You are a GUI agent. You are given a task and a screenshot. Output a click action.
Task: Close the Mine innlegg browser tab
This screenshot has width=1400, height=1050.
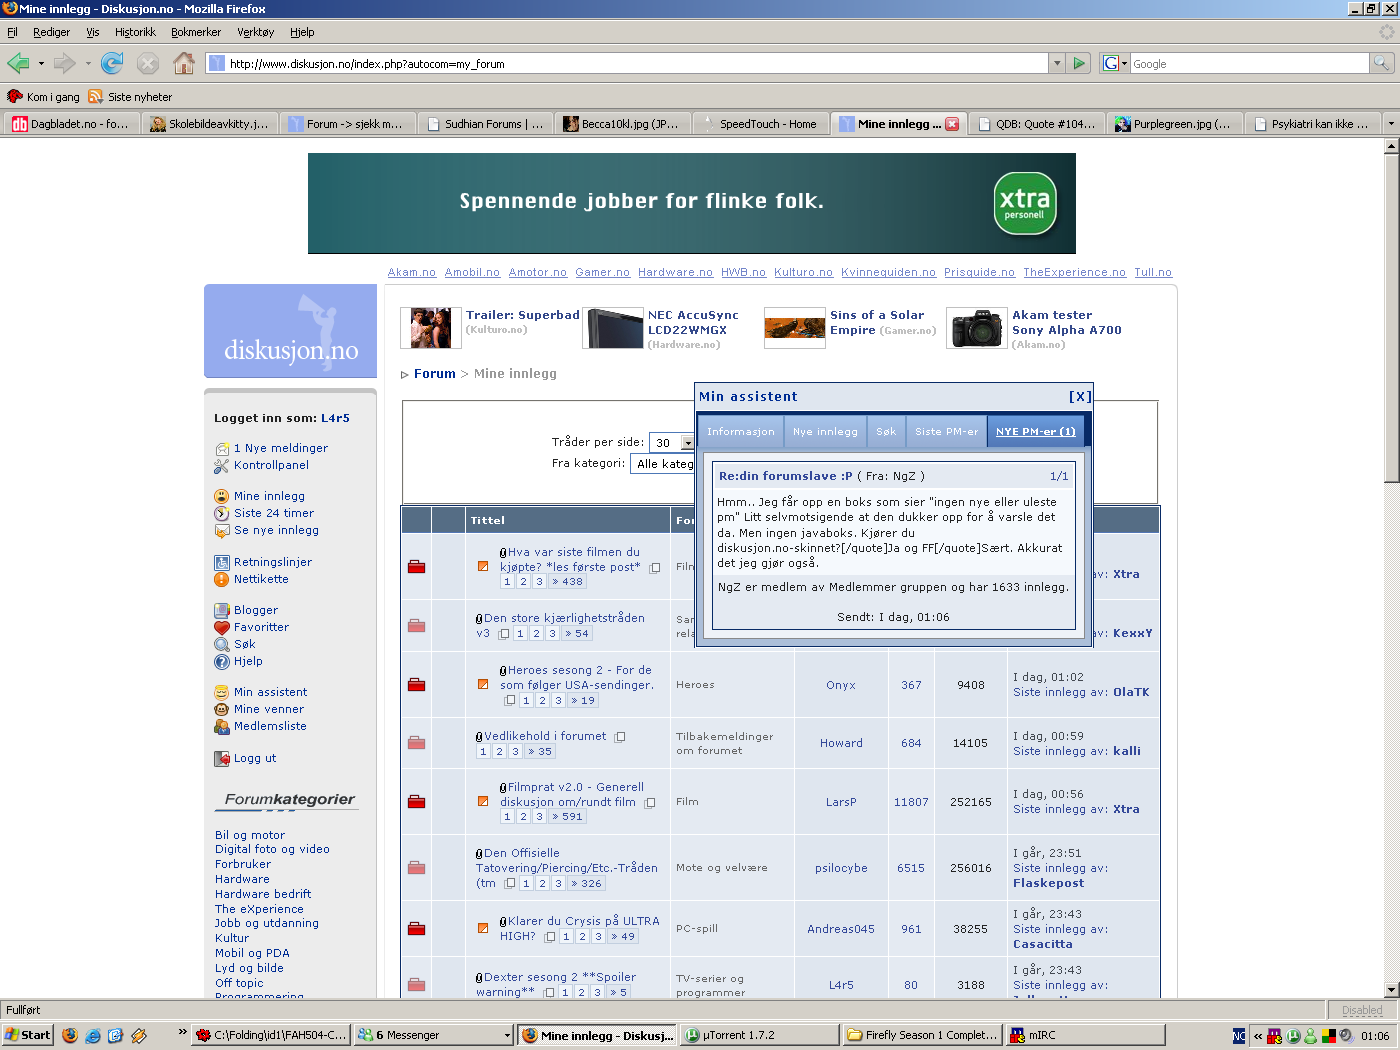tap(952, 124)
